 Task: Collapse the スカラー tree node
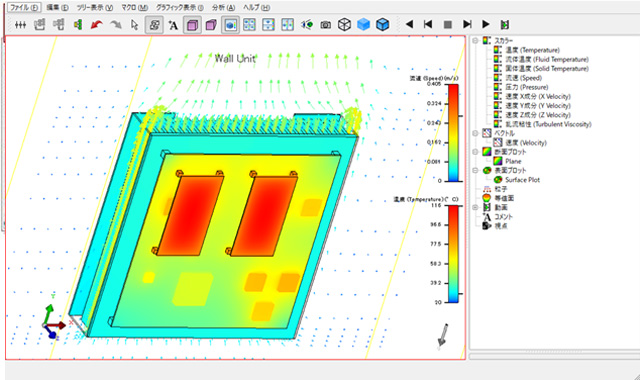(x=475, y=40)
